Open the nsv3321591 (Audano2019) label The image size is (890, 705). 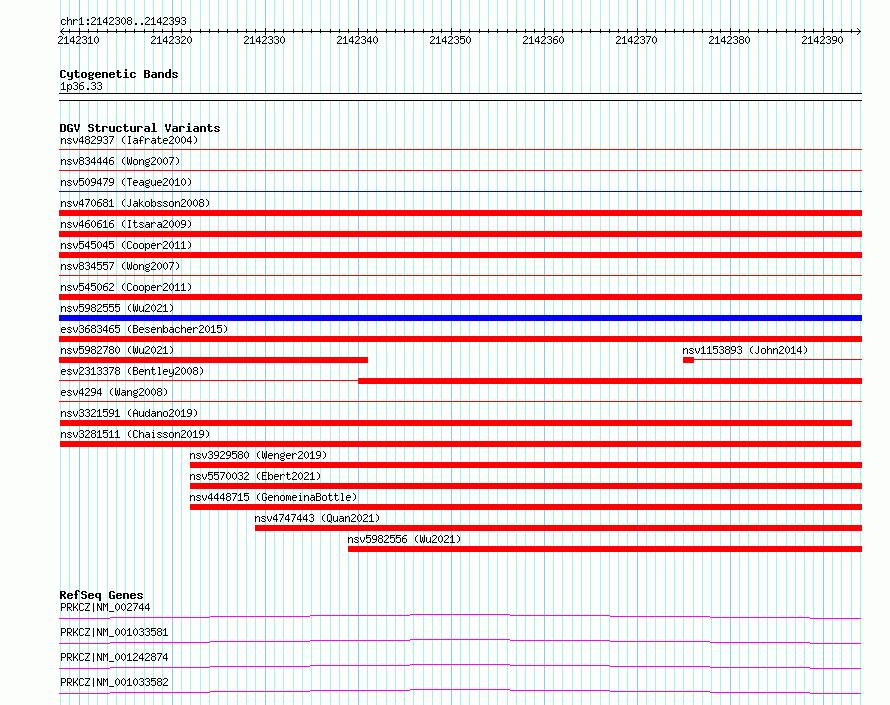coord(129,413)
